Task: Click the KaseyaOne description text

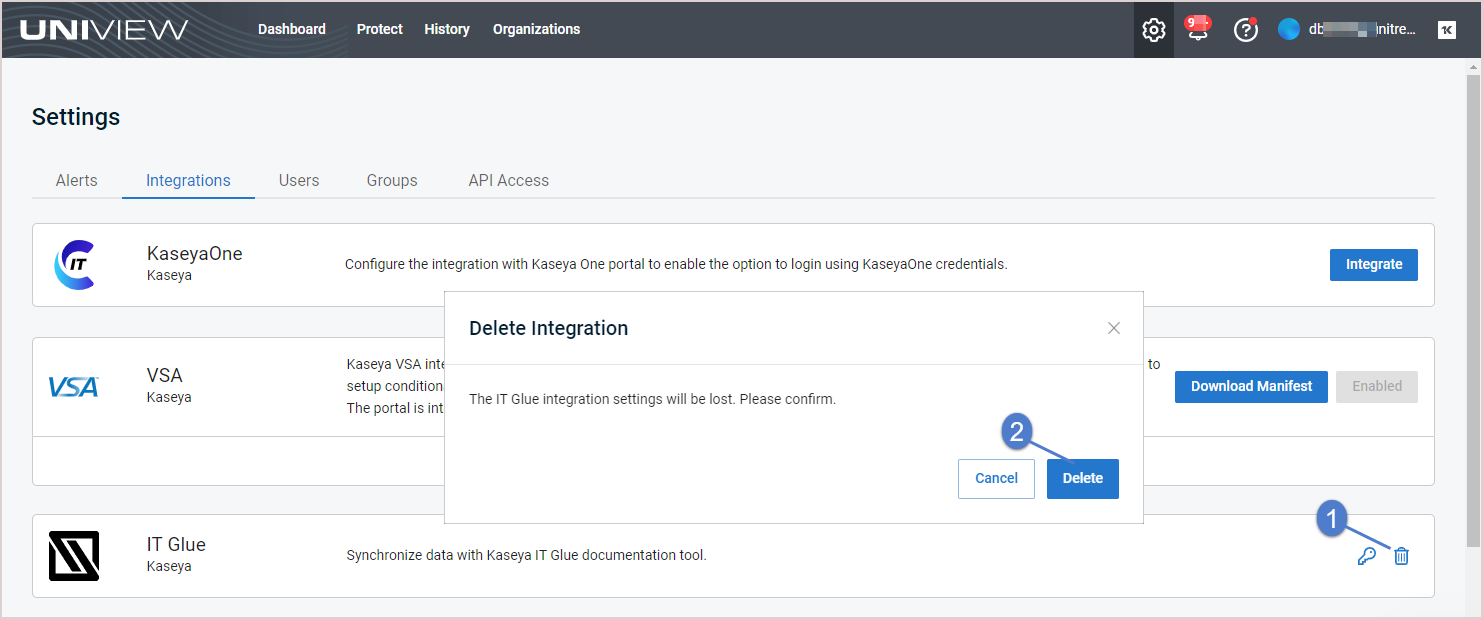Action: click(676, 265)
